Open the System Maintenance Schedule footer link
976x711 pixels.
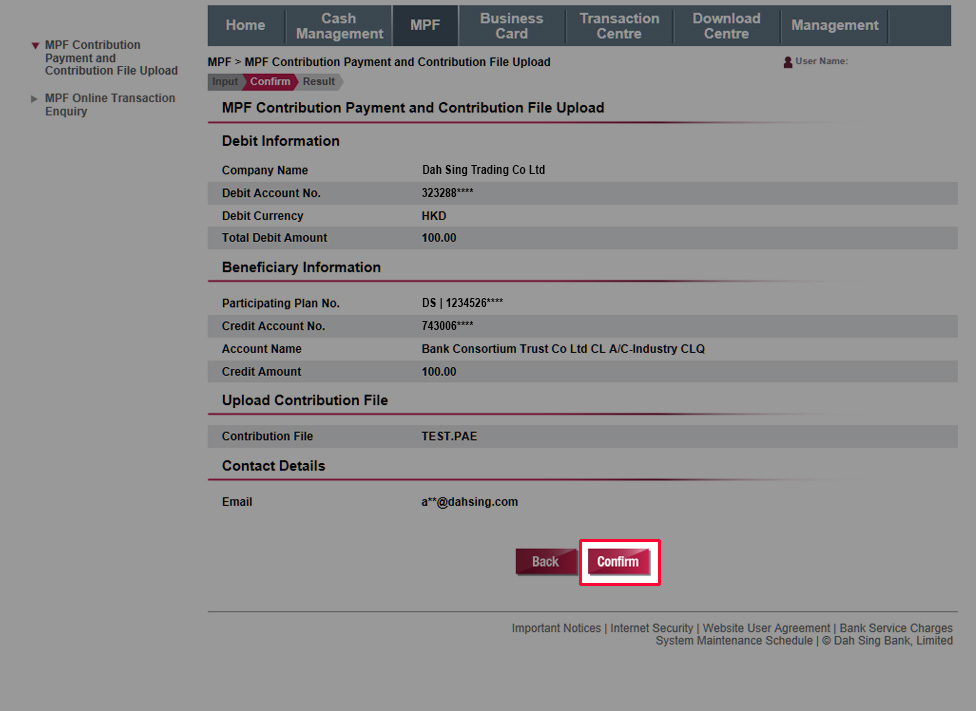(x=734, y=641)
